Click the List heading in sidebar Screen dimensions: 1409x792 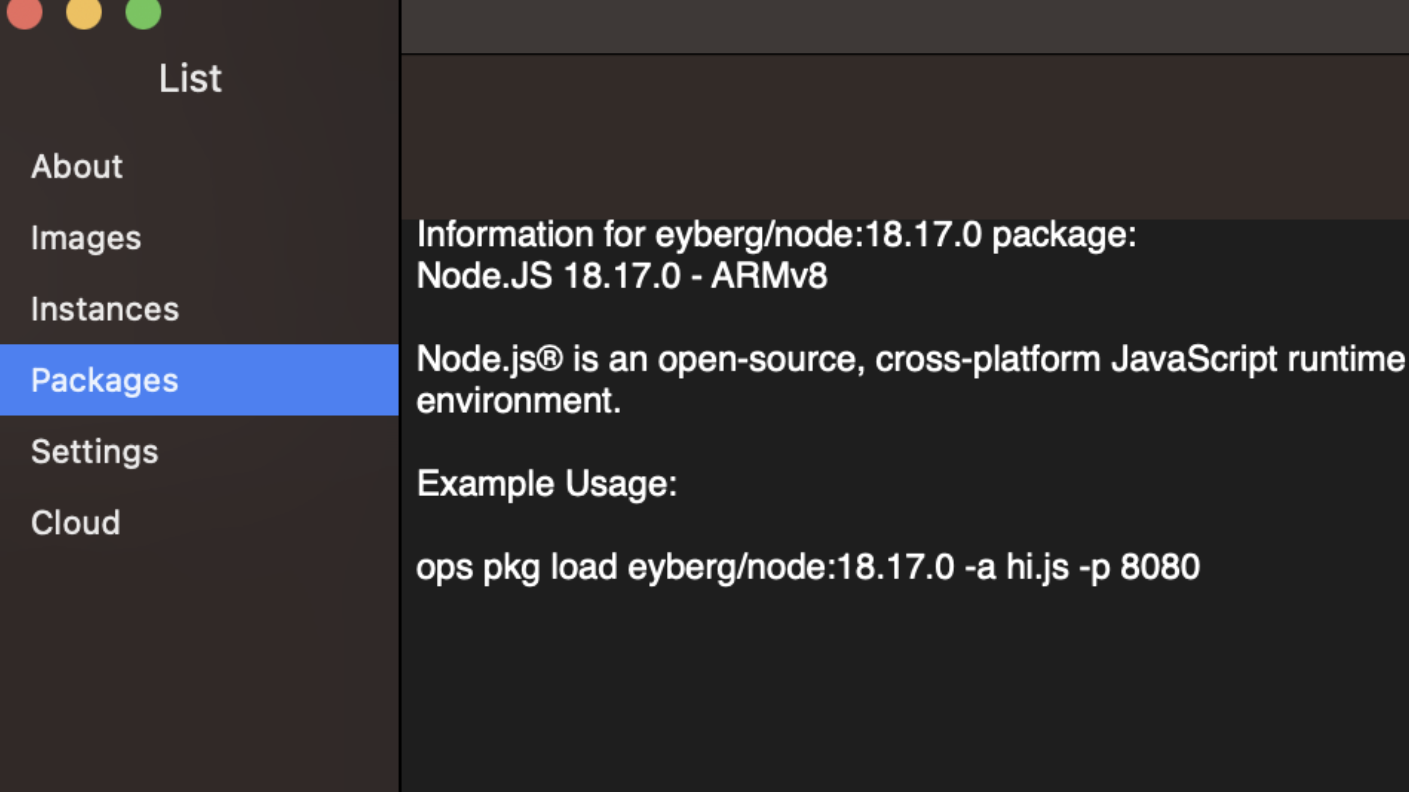[x=190, y=78]
